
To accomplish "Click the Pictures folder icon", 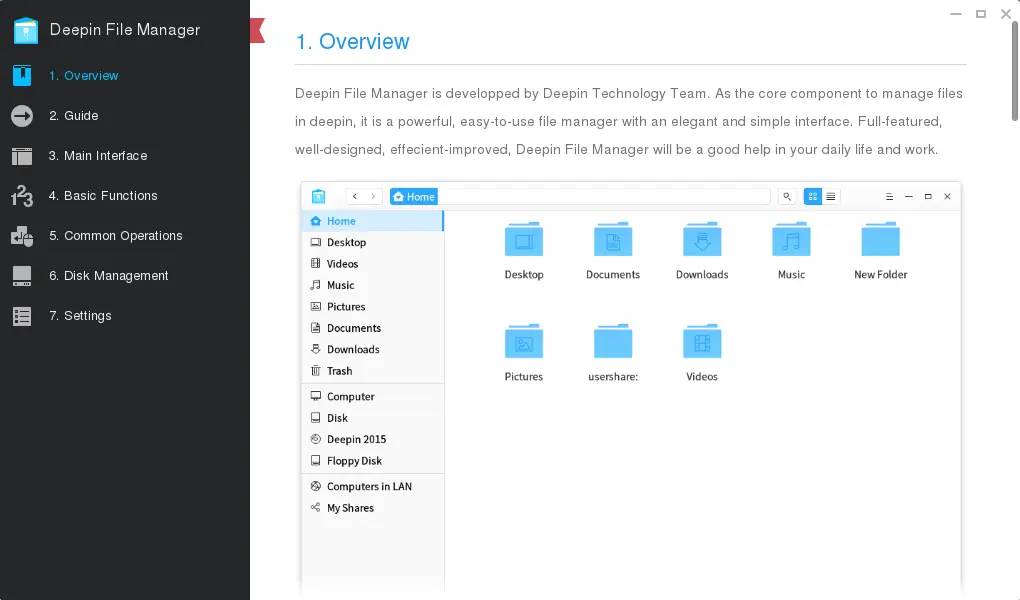I will point(524,340).
